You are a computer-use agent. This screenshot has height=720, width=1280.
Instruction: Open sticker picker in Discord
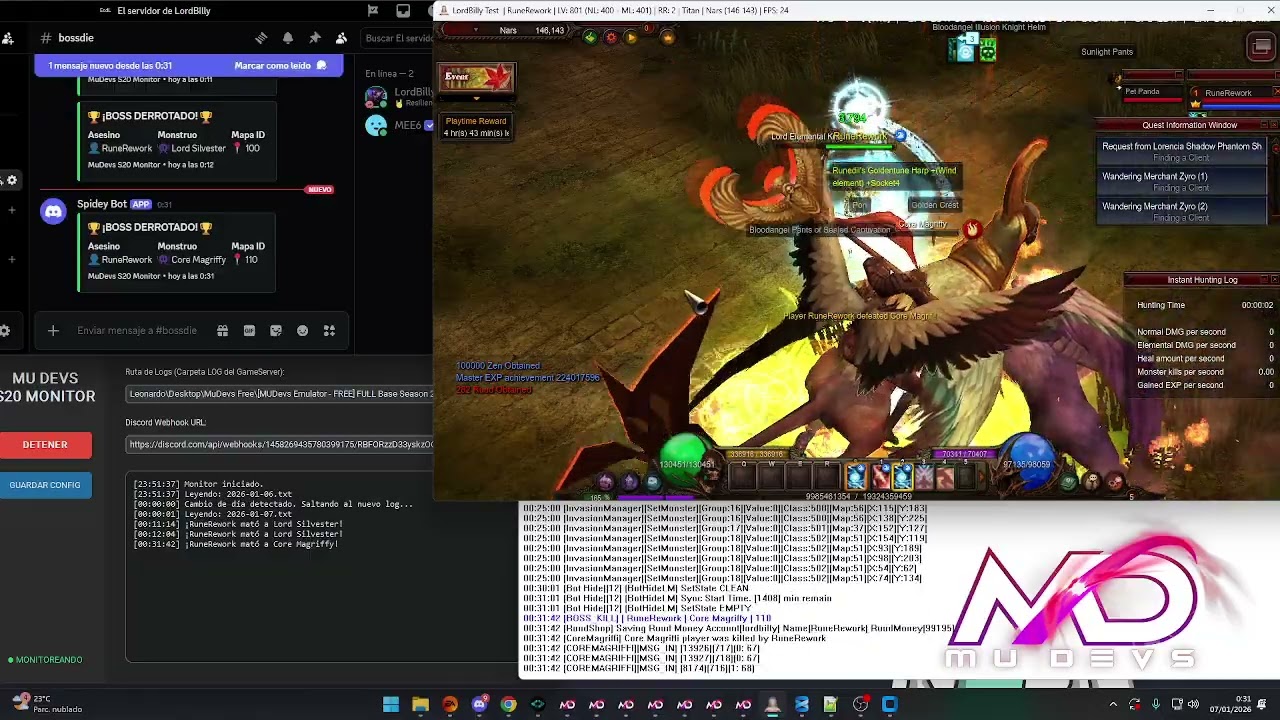[276, 330]
